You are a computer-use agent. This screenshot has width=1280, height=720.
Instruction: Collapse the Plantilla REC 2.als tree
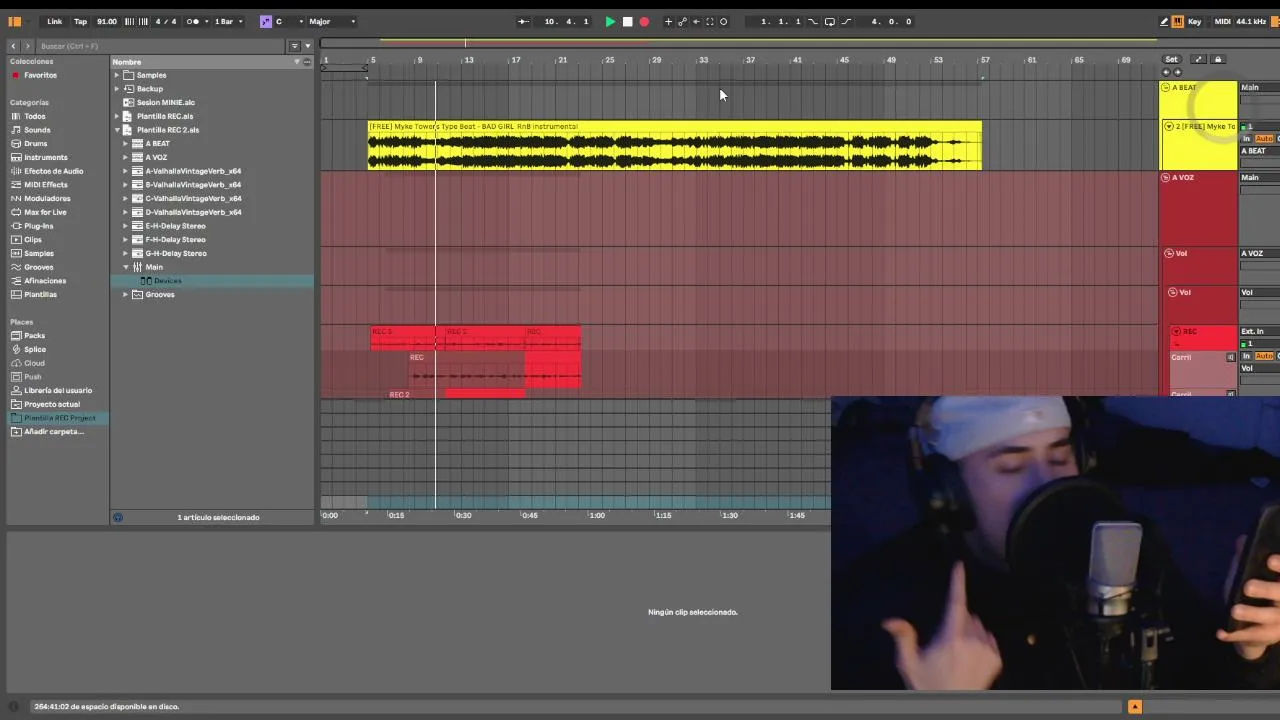point(117,130)
